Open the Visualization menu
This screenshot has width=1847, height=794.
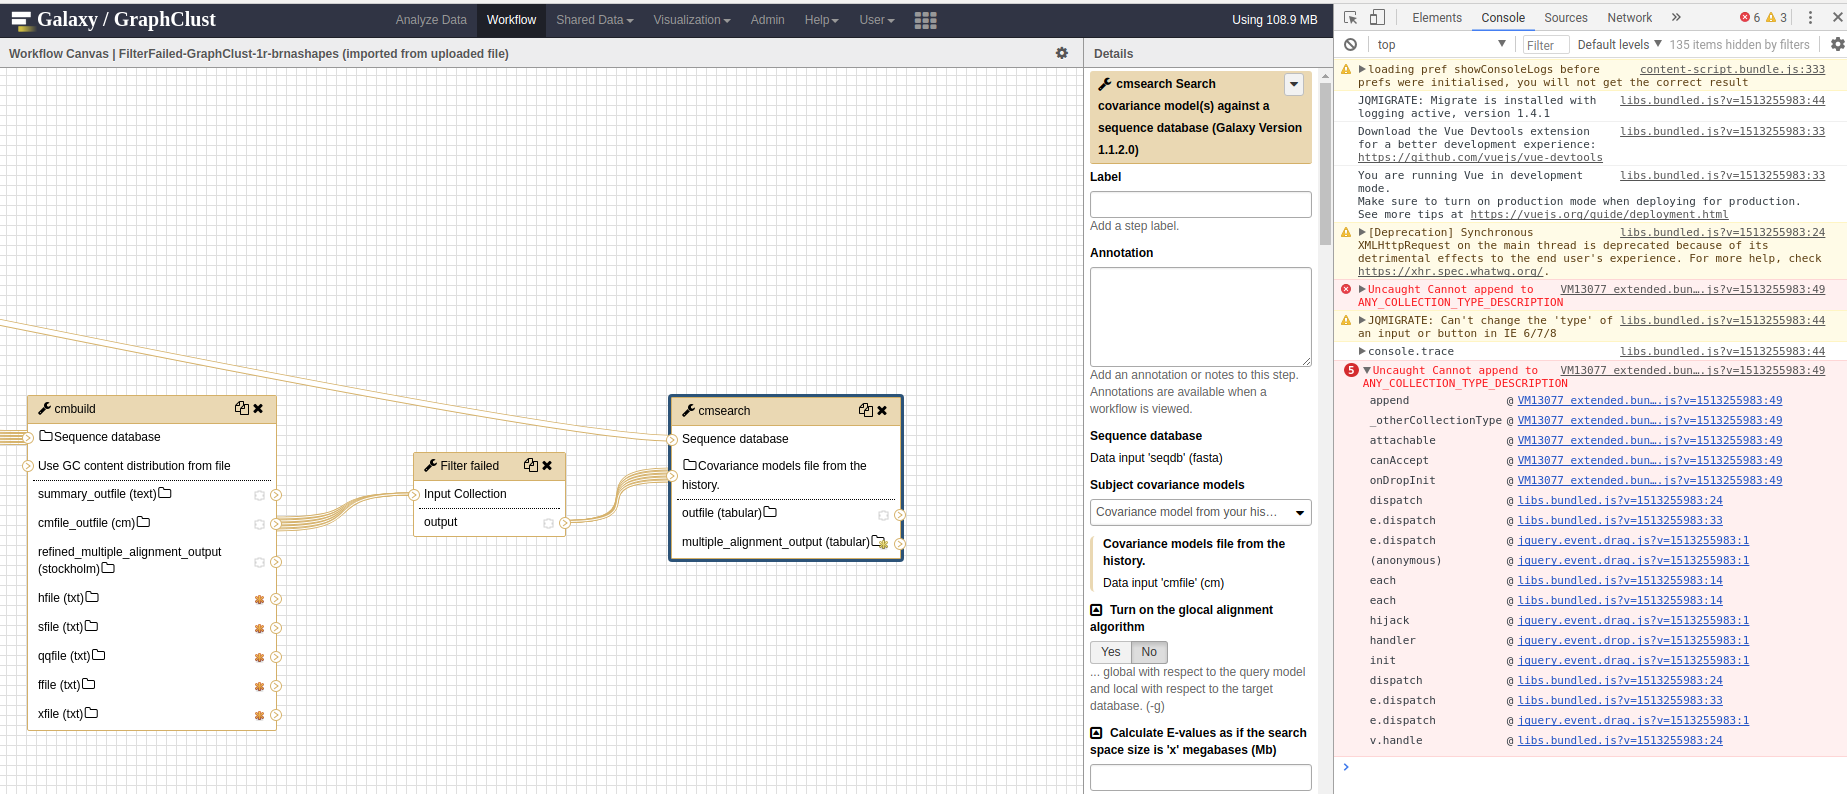point(691,20)
